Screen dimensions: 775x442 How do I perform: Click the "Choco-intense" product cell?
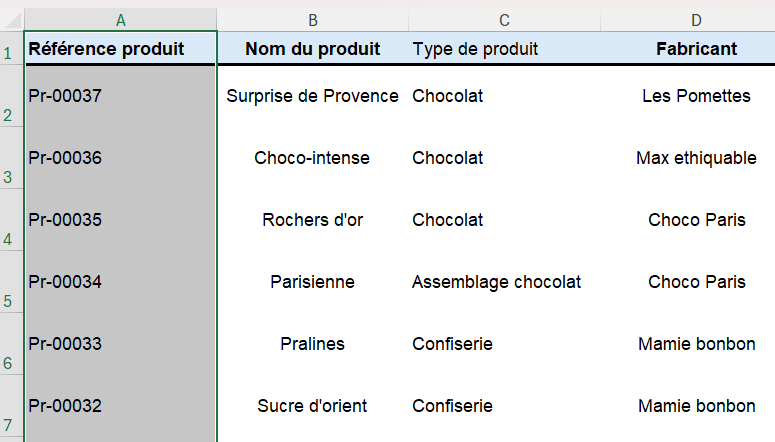click(313, 158)
